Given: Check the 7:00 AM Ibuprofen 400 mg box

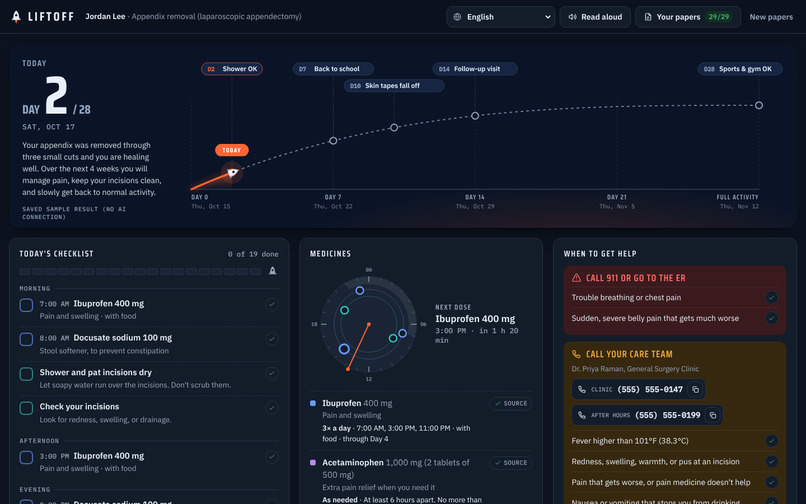Looking at the screenshot, I should click(26, 305).
